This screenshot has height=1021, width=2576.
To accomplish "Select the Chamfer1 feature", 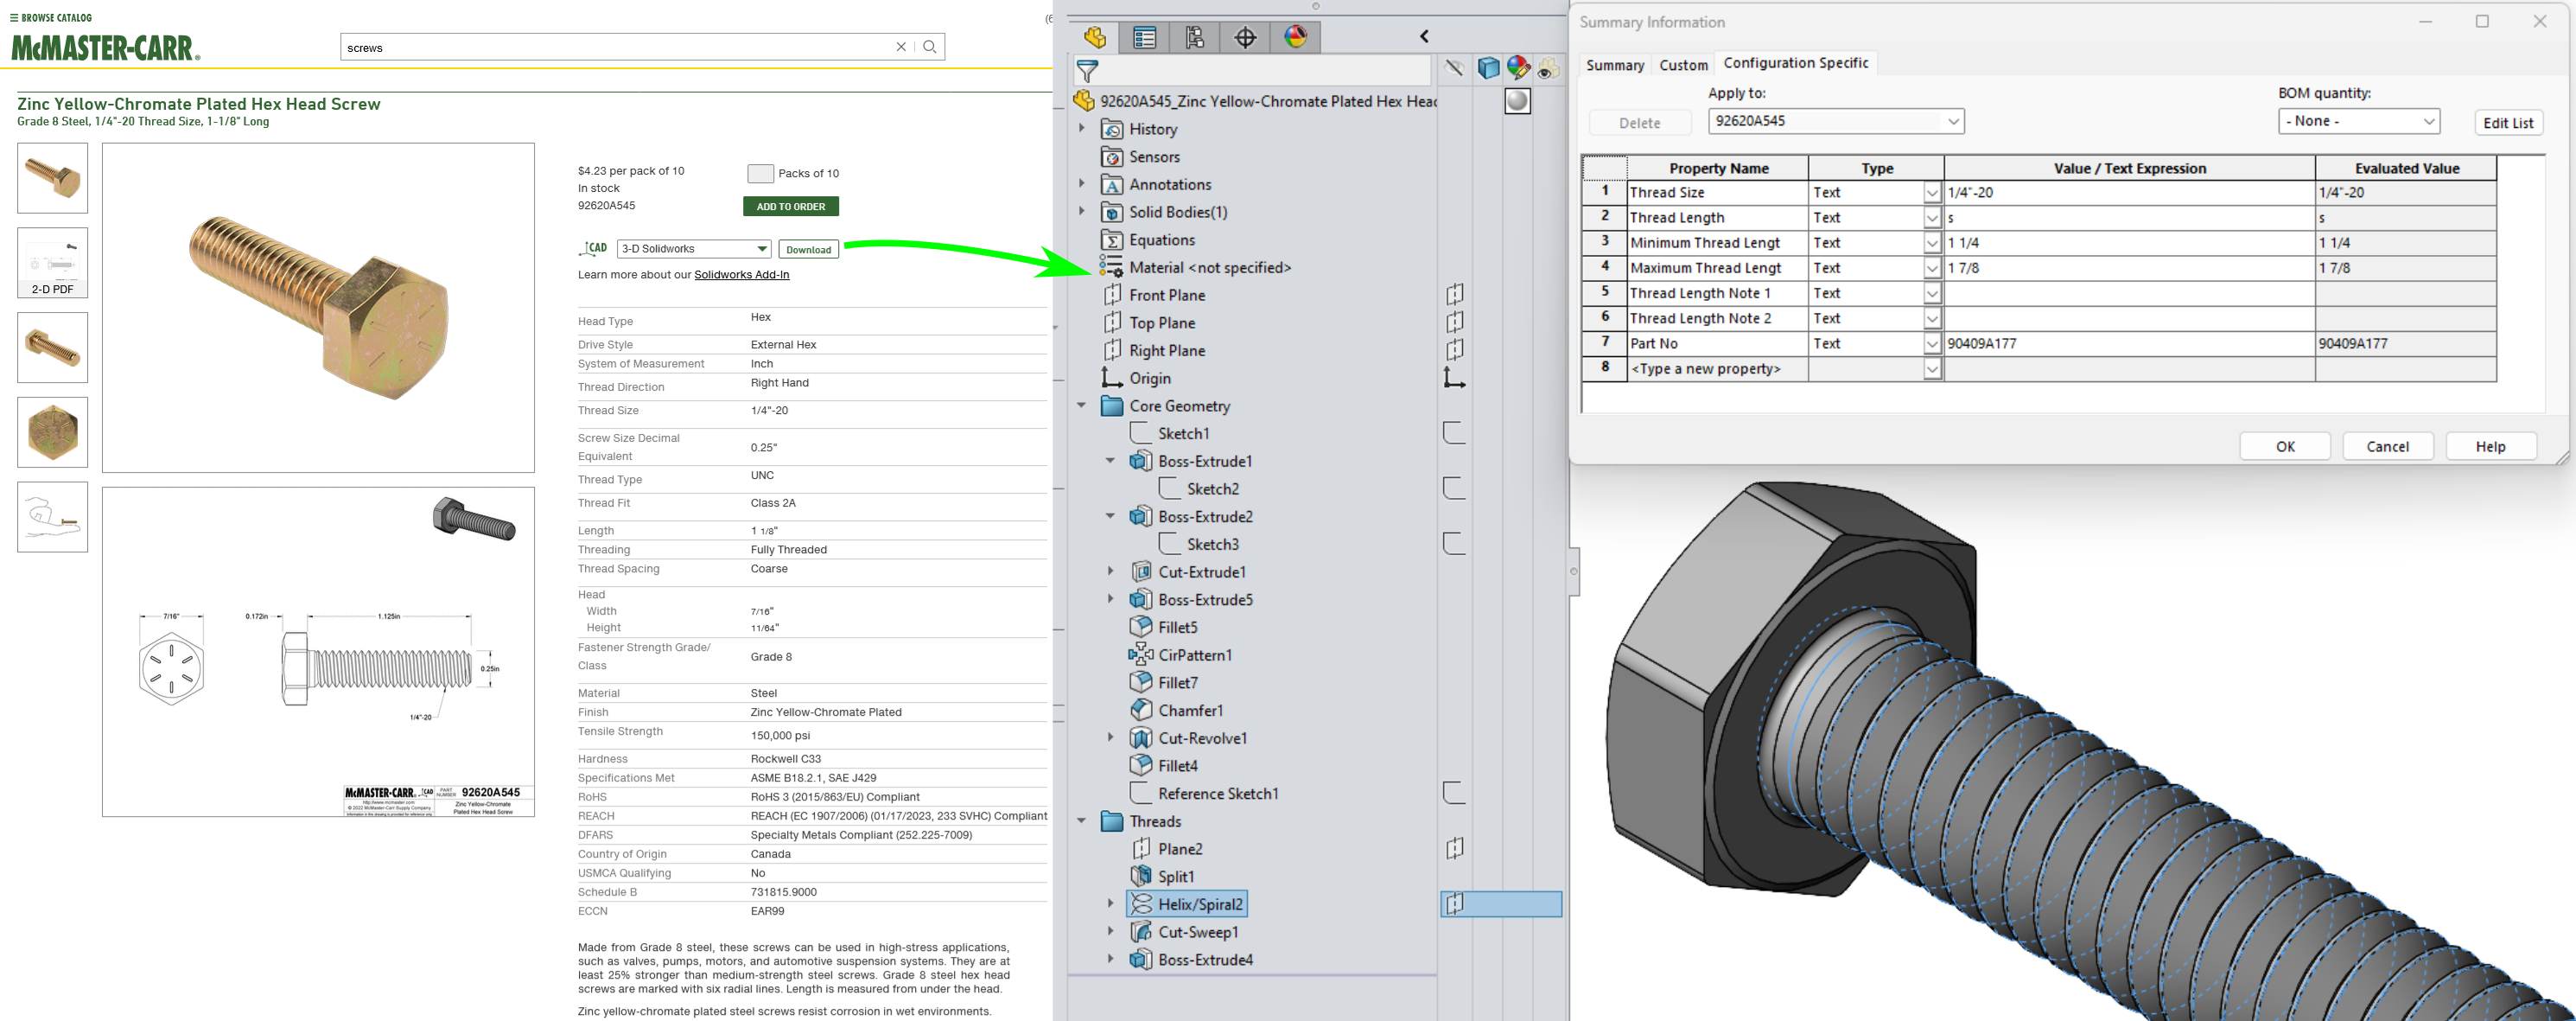I will point(1189,710).
